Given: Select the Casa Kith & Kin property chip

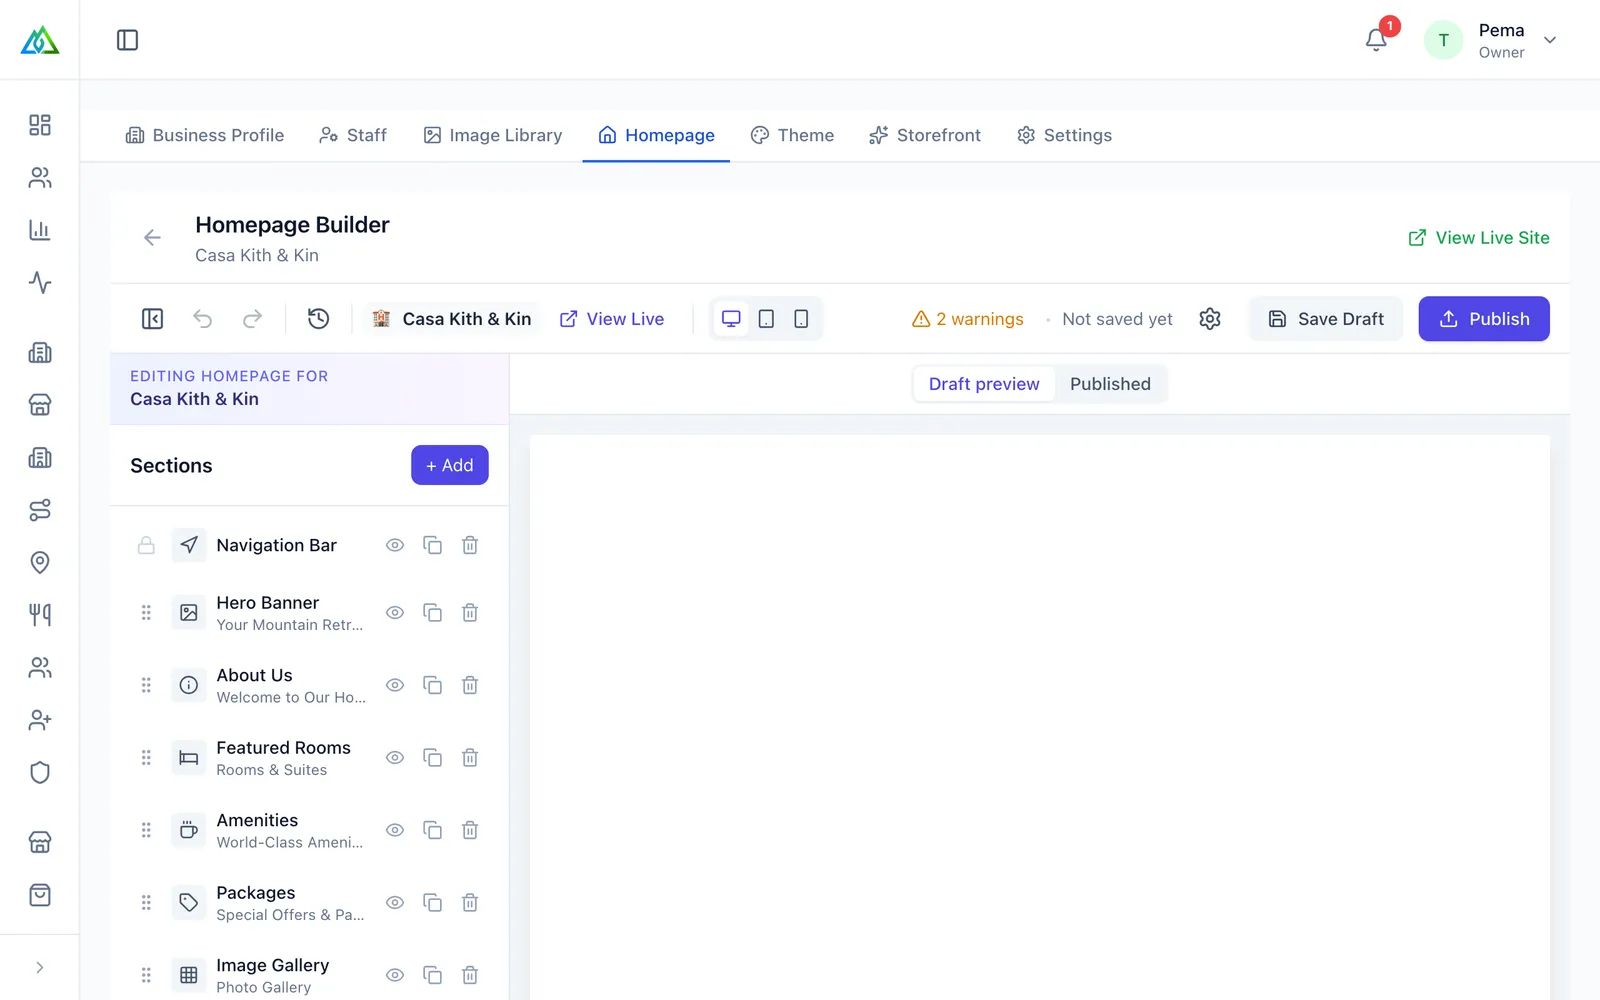Looking at the screenshot, I should pos(452,319).
